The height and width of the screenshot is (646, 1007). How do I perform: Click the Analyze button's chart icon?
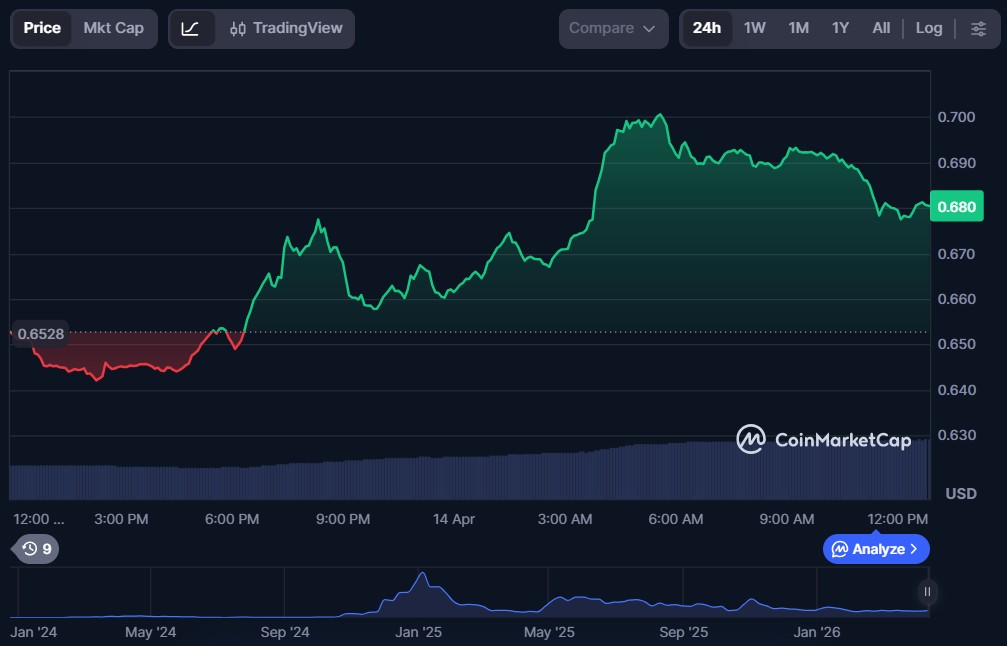coord(840,549)
